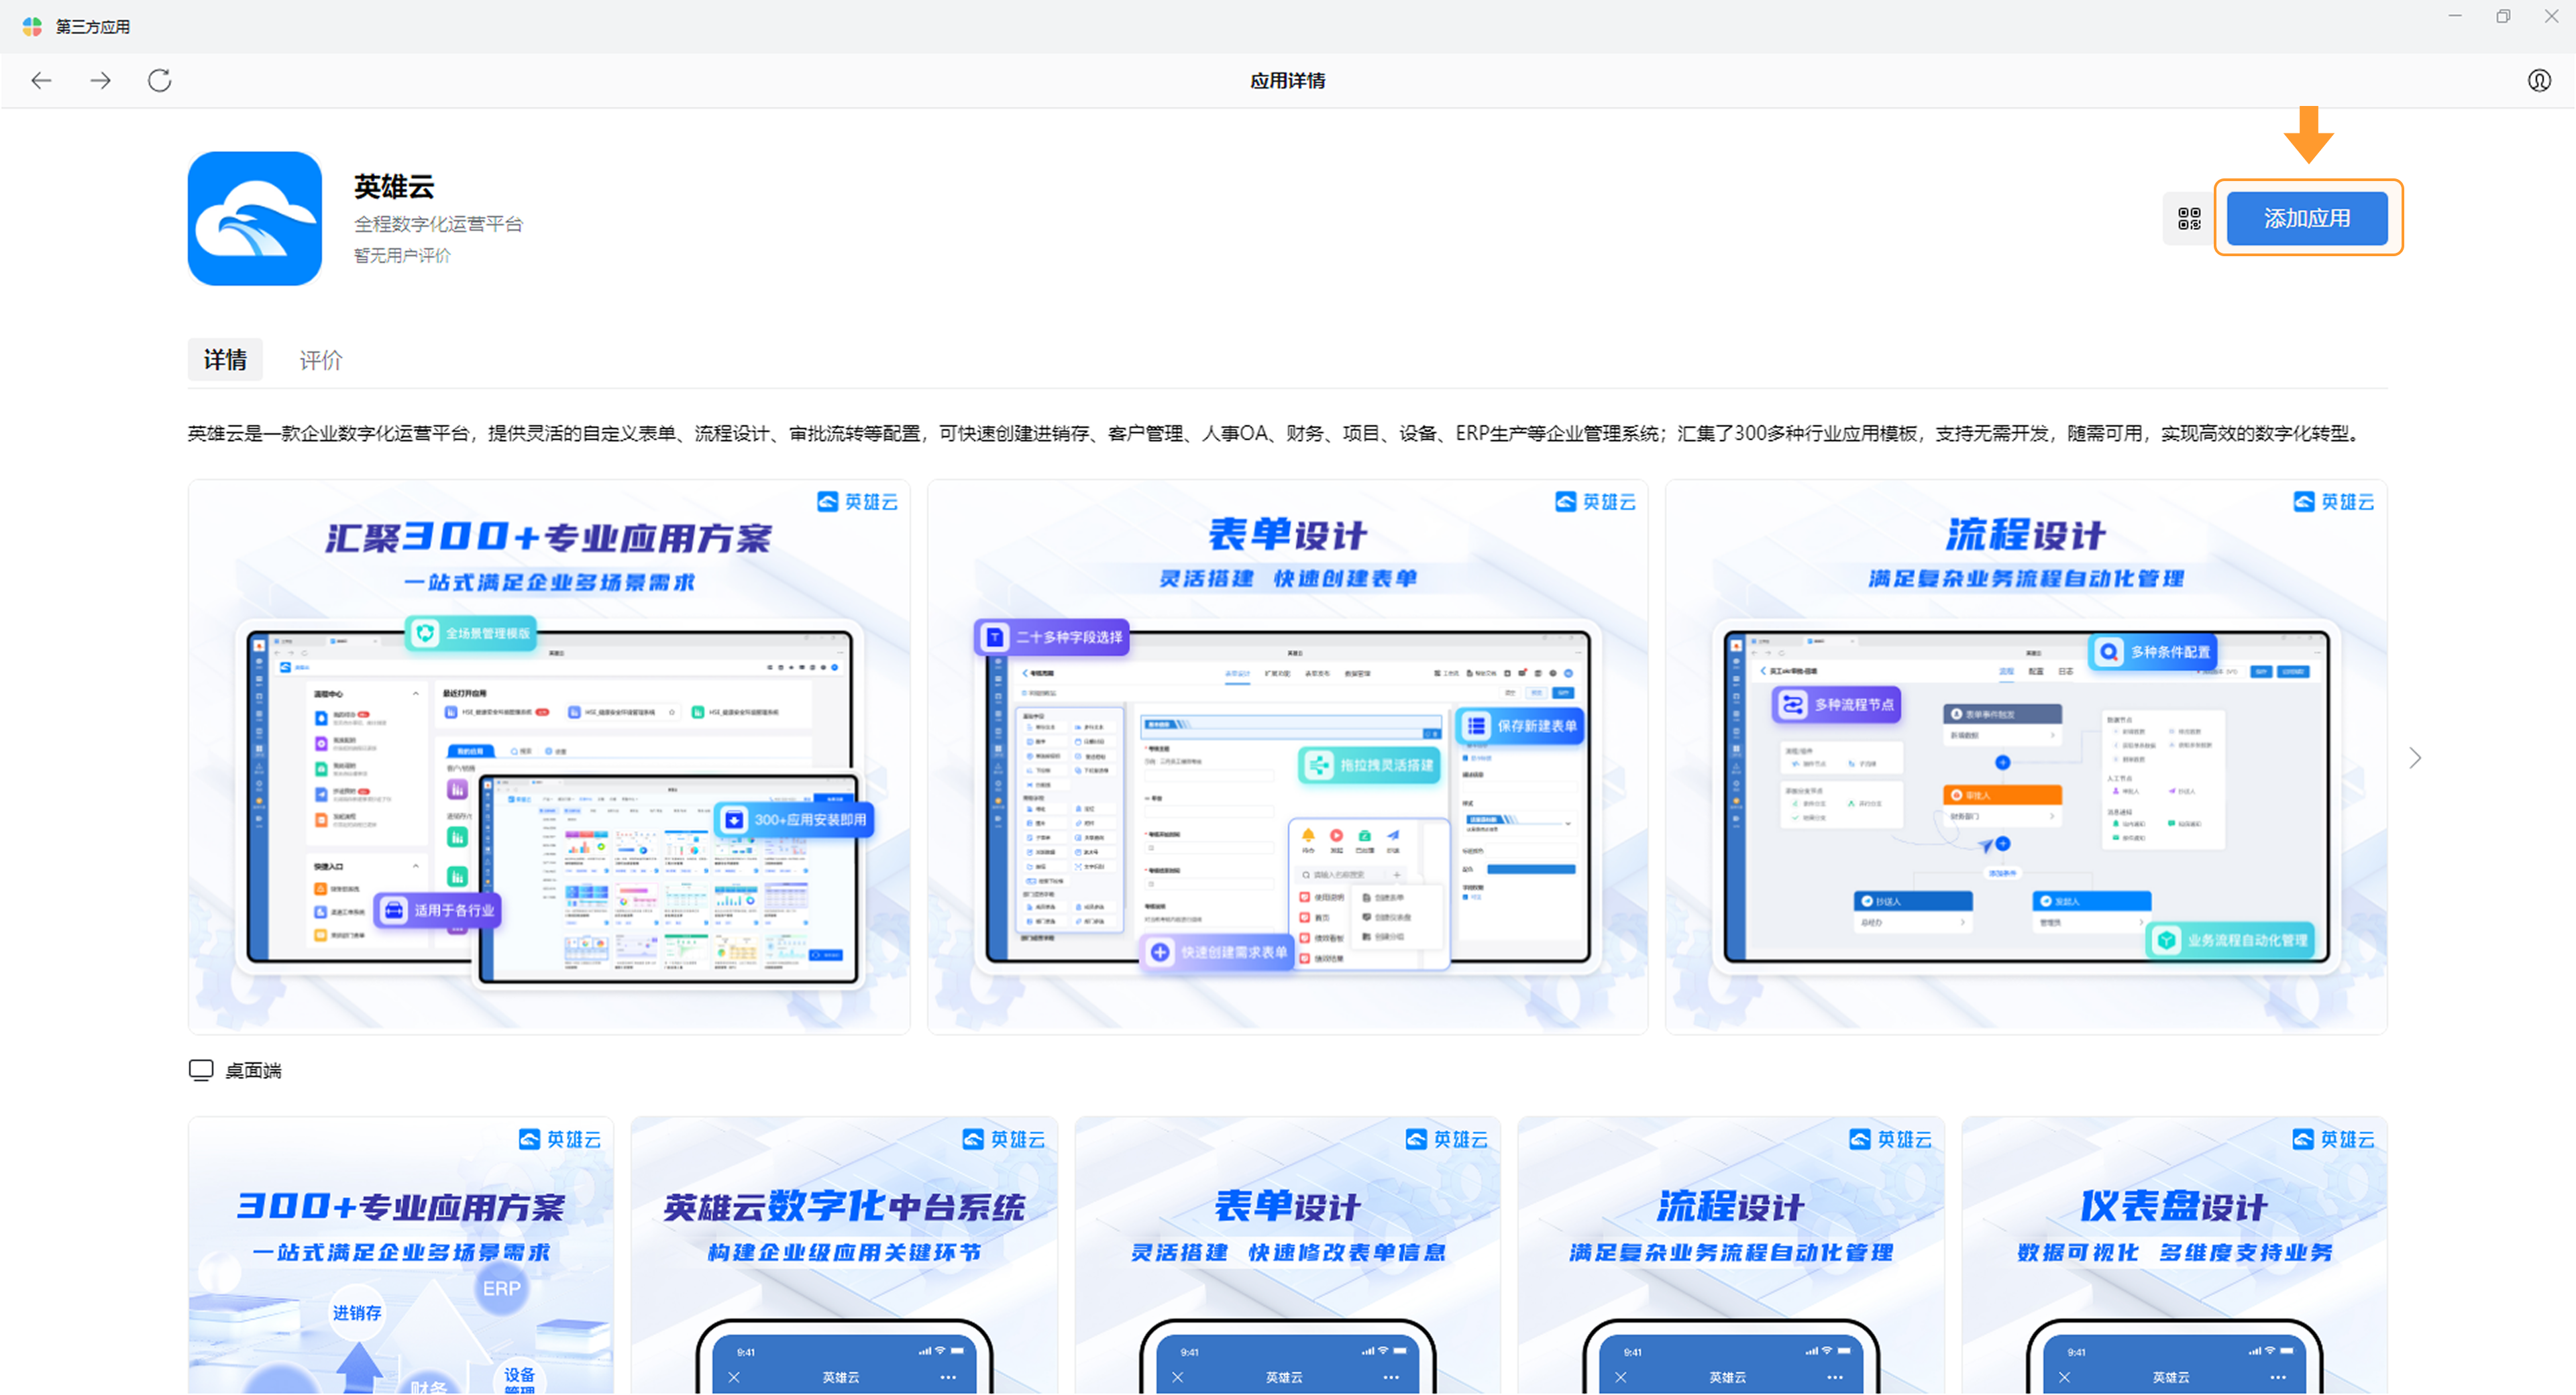The width and height of the screenshot is (2576, 1395).
Task: Open the 汇聚300+专业应用方案 screenshot
Action: tap(549, 757)
